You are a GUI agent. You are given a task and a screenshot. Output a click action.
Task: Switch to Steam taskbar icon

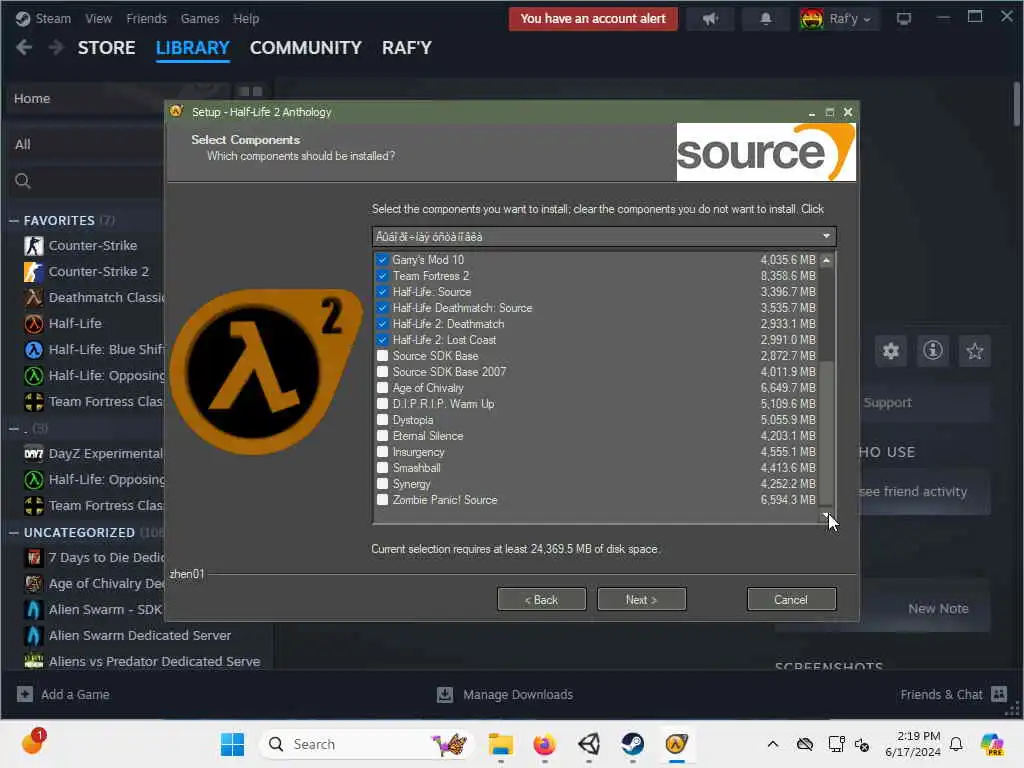click(x=632, y=744)
